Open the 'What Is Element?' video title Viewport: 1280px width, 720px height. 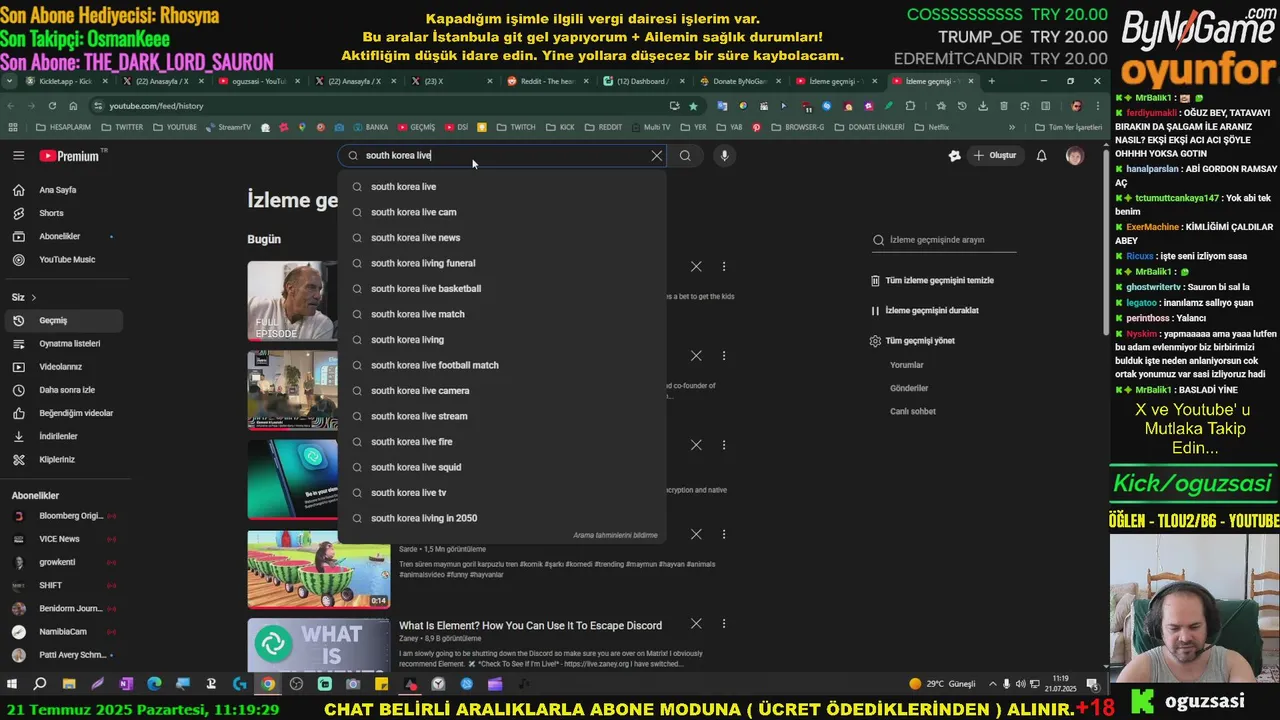530,626
